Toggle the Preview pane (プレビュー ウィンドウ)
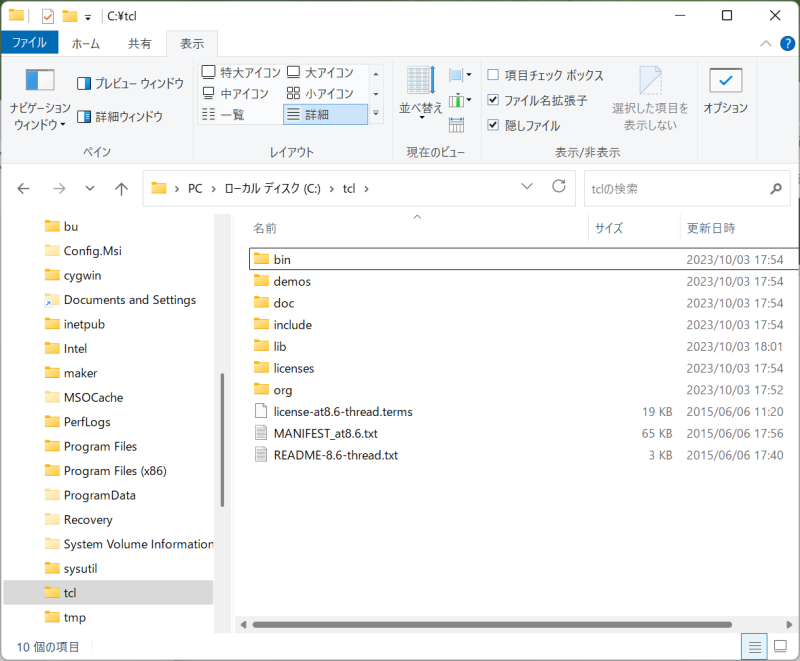Viewport: 800px width, 661px height. (130, 83)
